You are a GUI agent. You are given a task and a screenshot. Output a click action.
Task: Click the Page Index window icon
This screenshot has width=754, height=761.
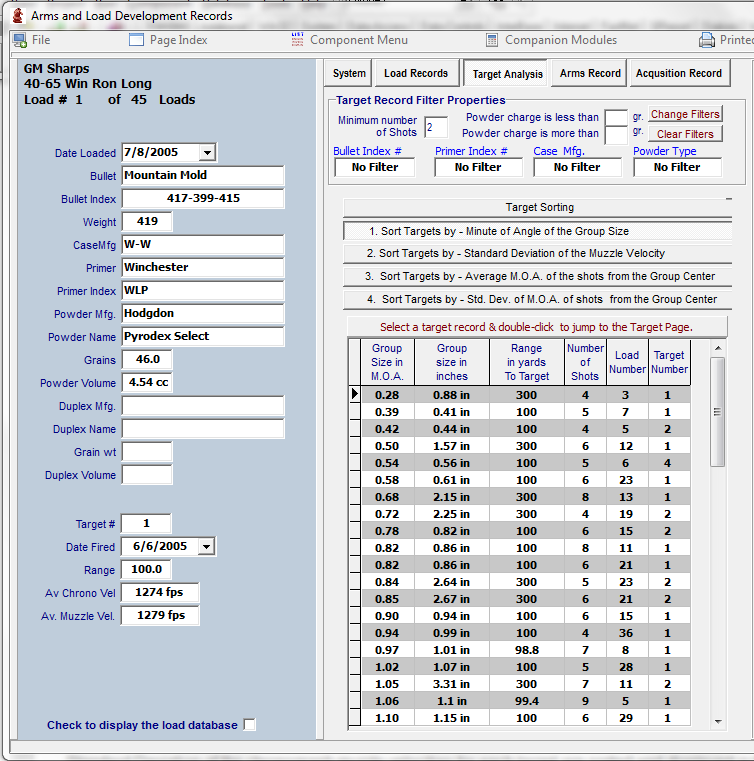click(x=136, y=40)
